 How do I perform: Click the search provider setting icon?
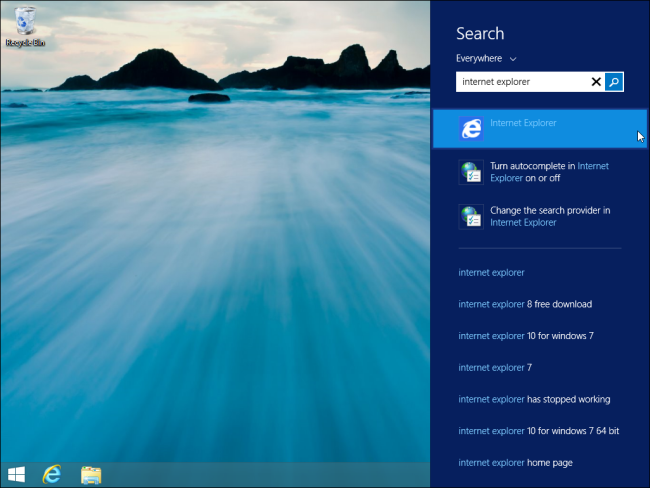(x=471, y=217)
